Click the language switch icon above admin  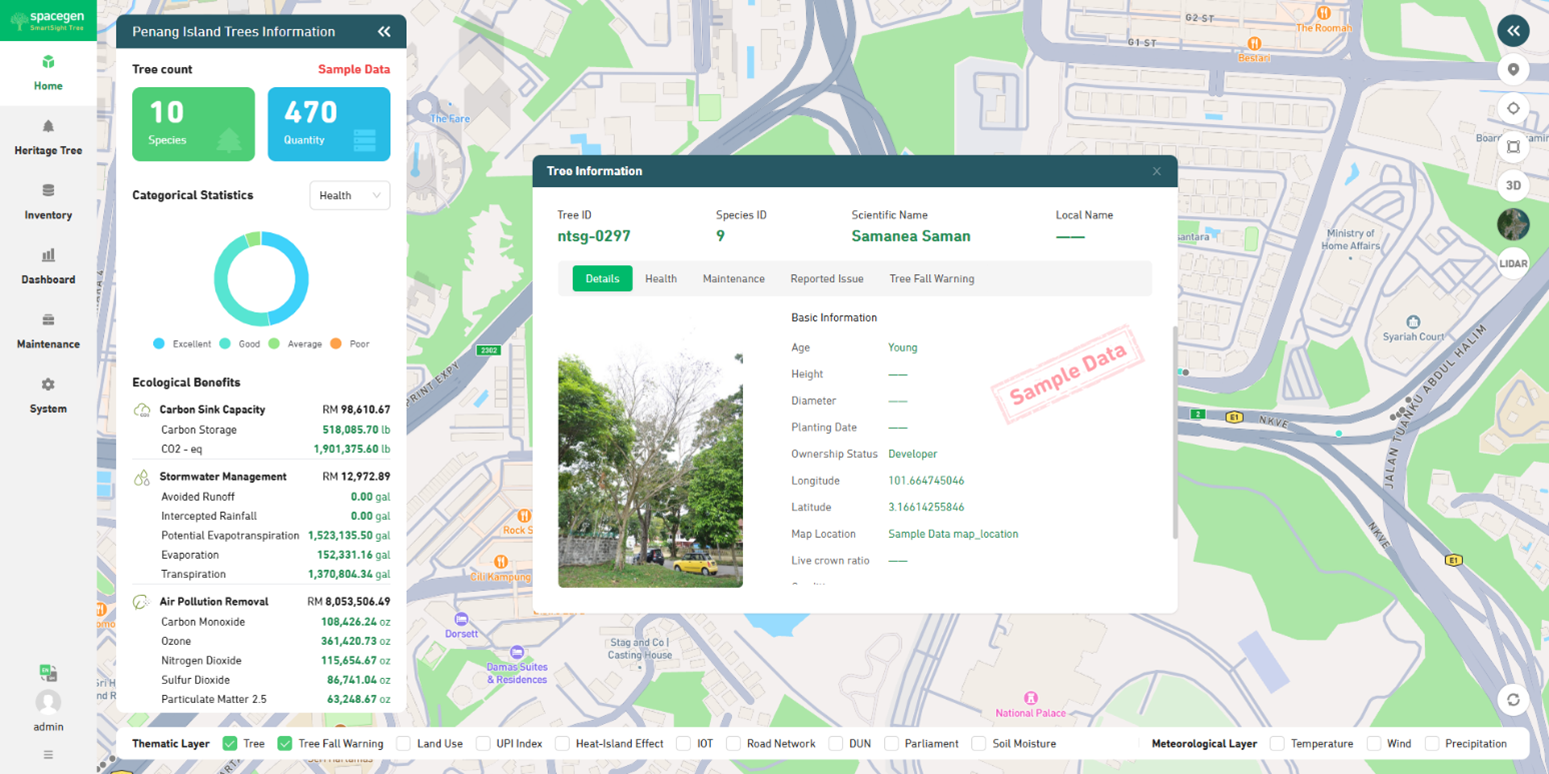(x=48, y=673)
